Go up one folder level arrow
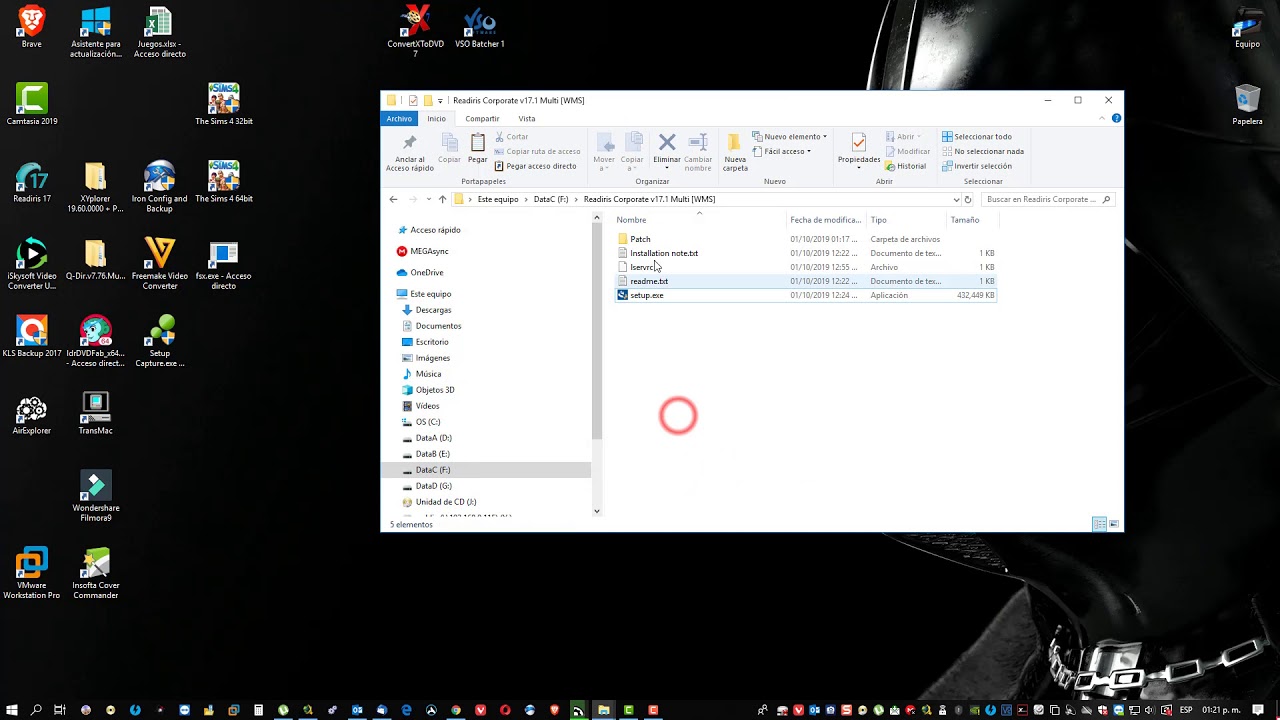The width and height of the screenshot is (1280, 720). [x=442, y=199]
